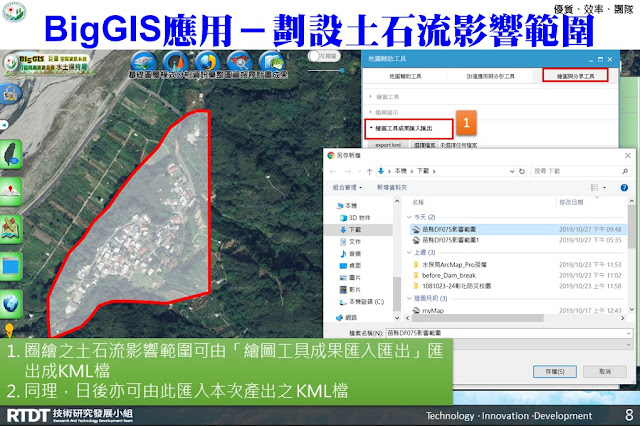Open the magnifier search icon in top toolbar
640x426 pixels.
(240, 62)
